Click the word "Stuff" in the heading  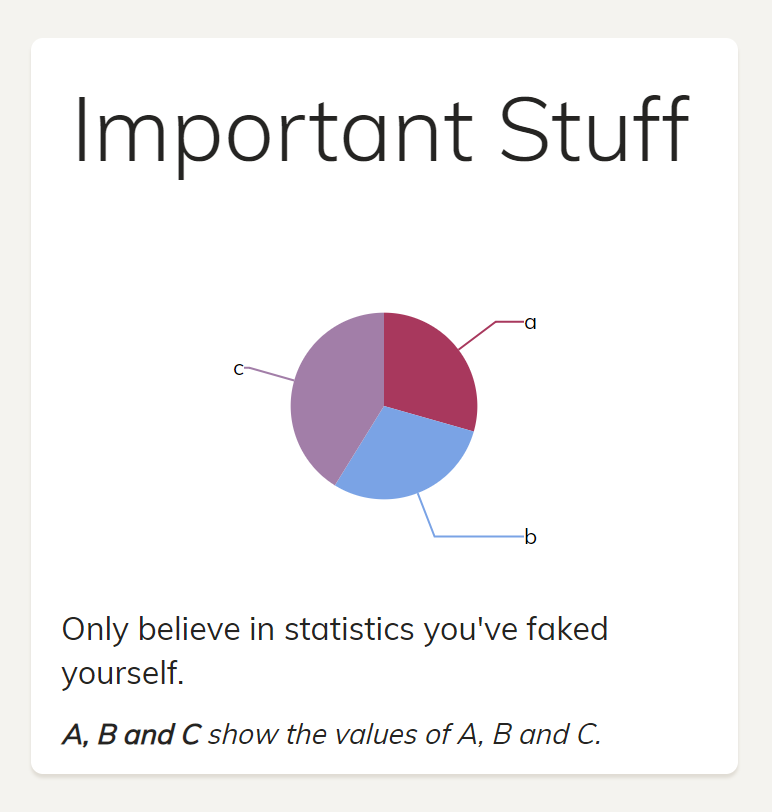(594, 129)
